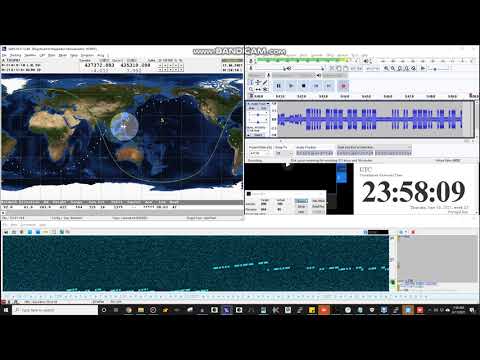Click the Copy icon in Audacity
This screenshot has width=480, height=360.
coord(339,68)
